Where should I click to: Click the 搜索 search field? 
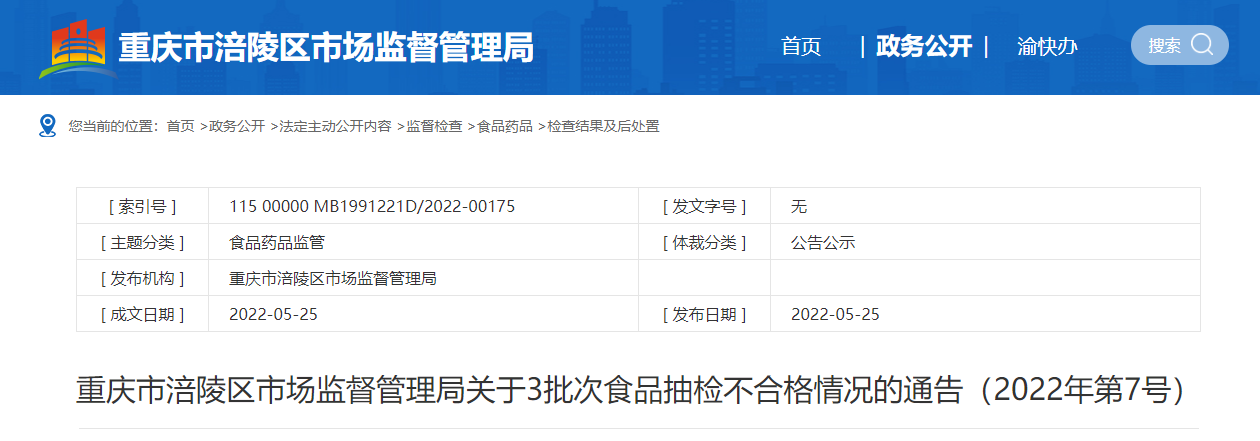[x=1180, y=45]
